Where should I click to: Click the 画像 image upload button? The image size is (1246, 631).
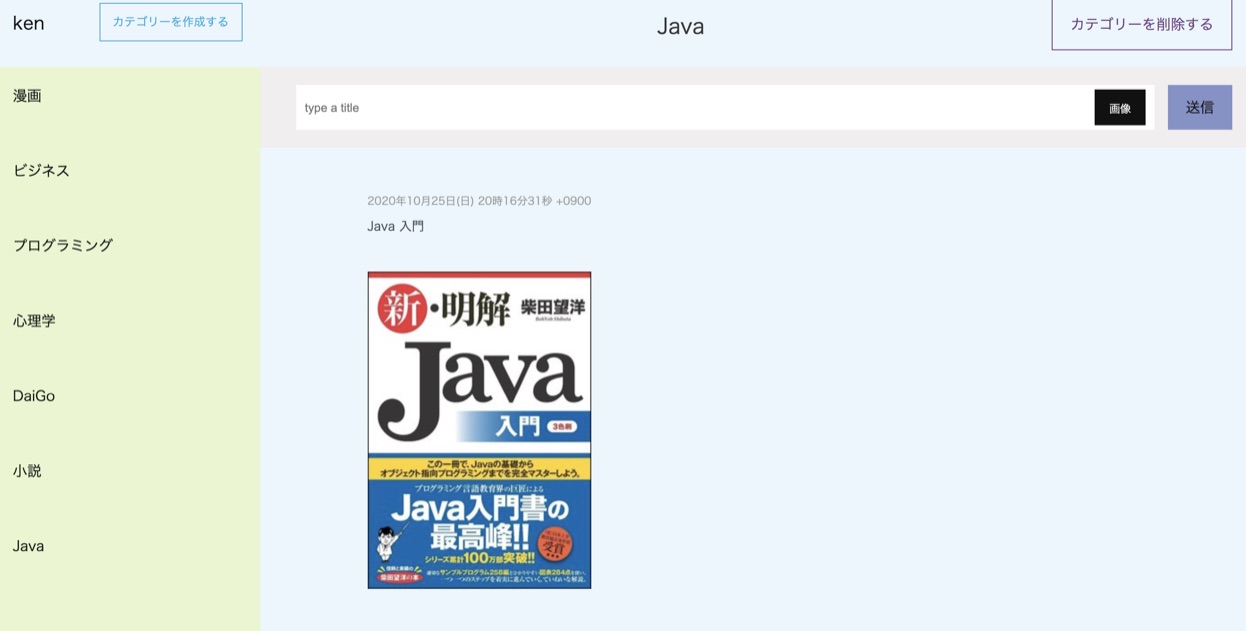coord(1120,108)
